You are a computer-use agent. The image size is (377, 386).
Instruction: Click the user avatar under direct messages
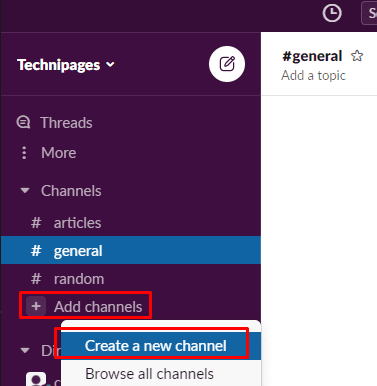coord(36,379)
